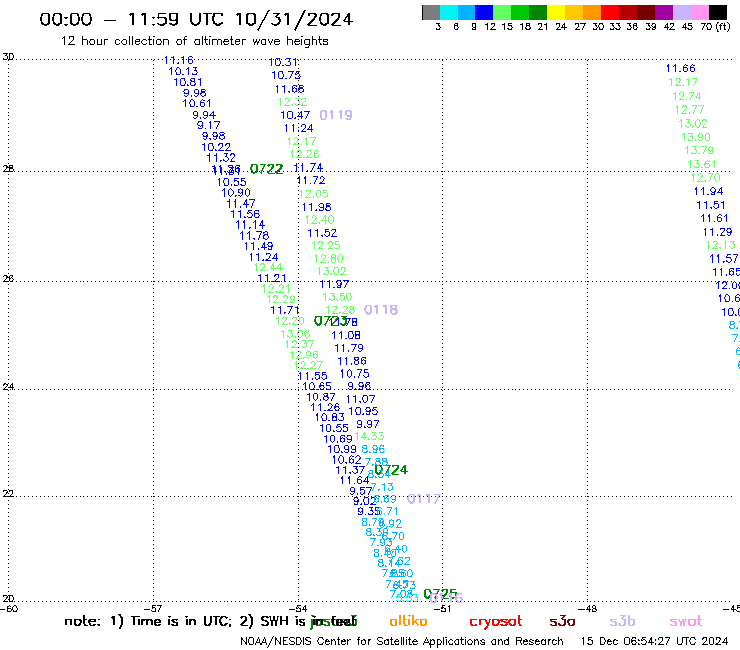
Task: Click the wave height value '10.31'
Action: tap(283, 62)
